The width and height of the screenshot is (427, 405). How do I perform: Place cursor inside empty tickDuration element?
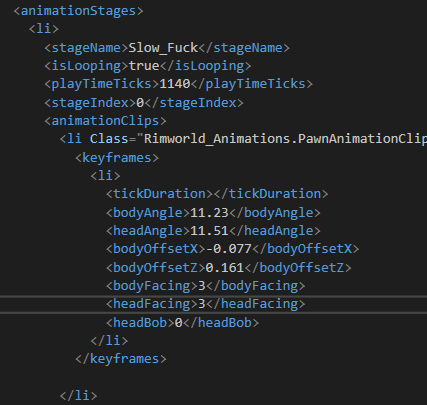click(213, 194)
